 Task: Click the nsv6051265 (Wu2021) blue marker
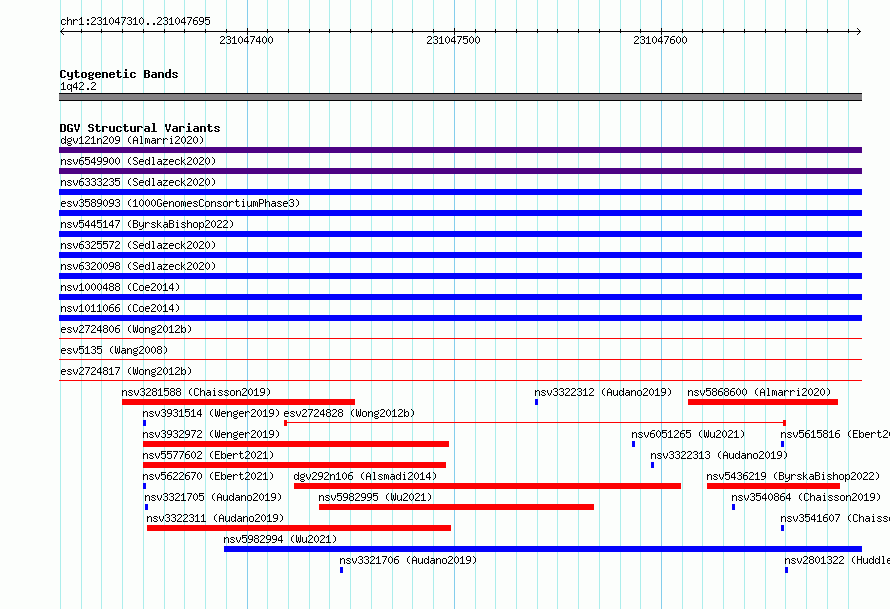click(633, 444)
